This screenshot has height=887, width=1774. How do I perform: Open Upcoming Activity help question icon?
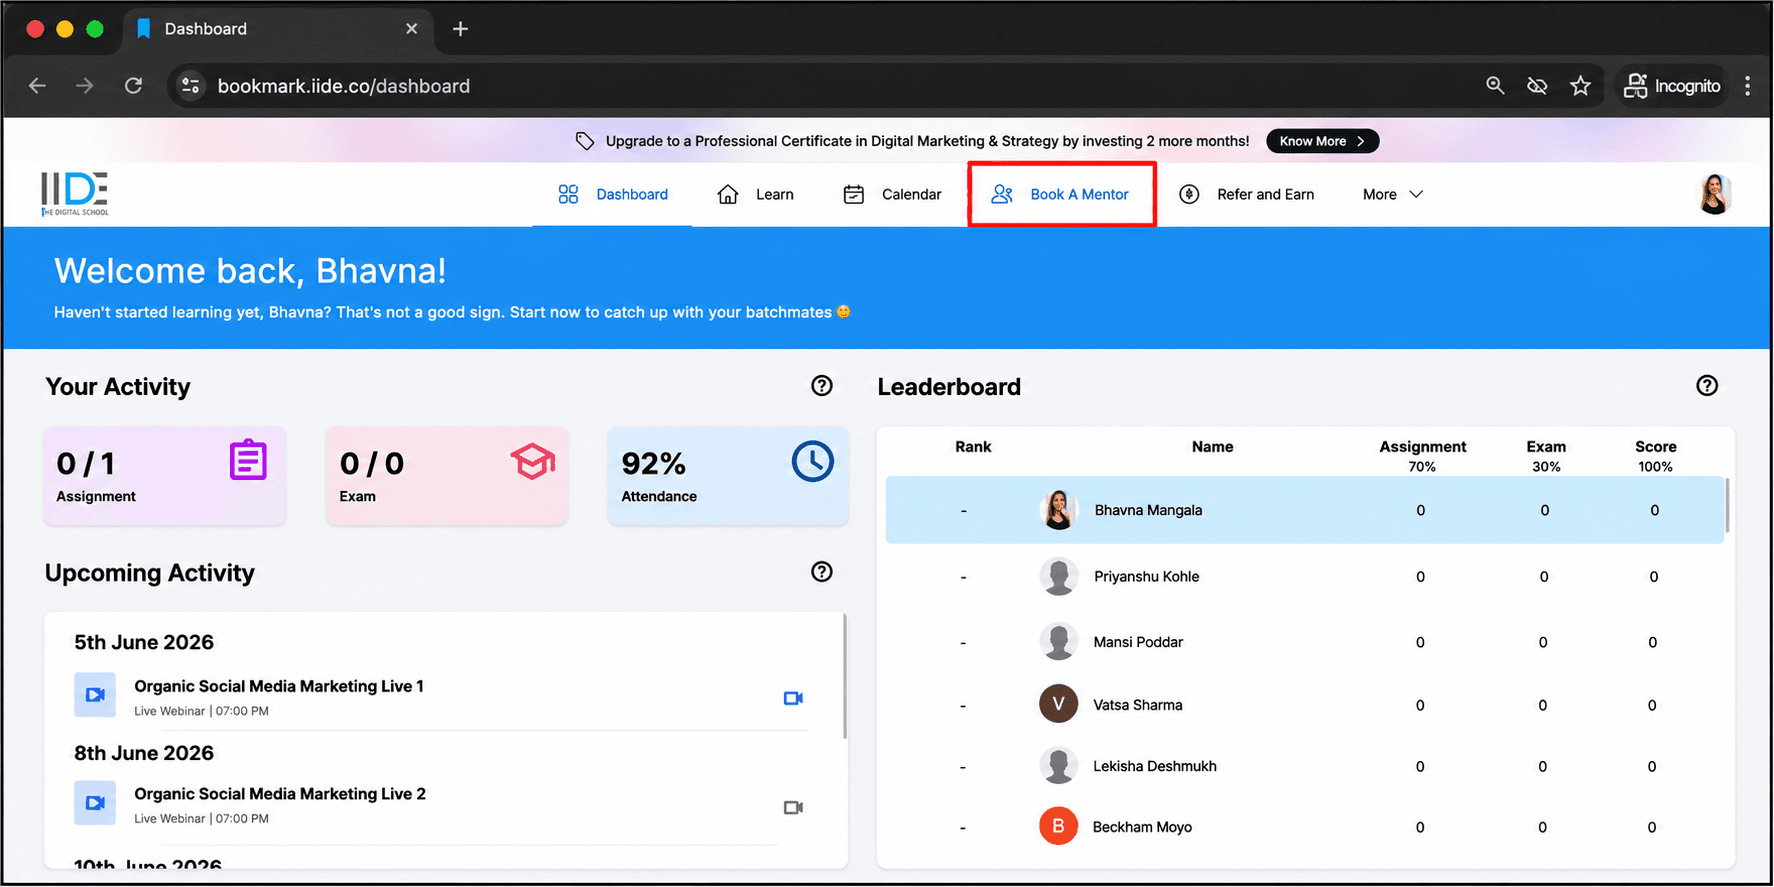[x=822, y=572]
